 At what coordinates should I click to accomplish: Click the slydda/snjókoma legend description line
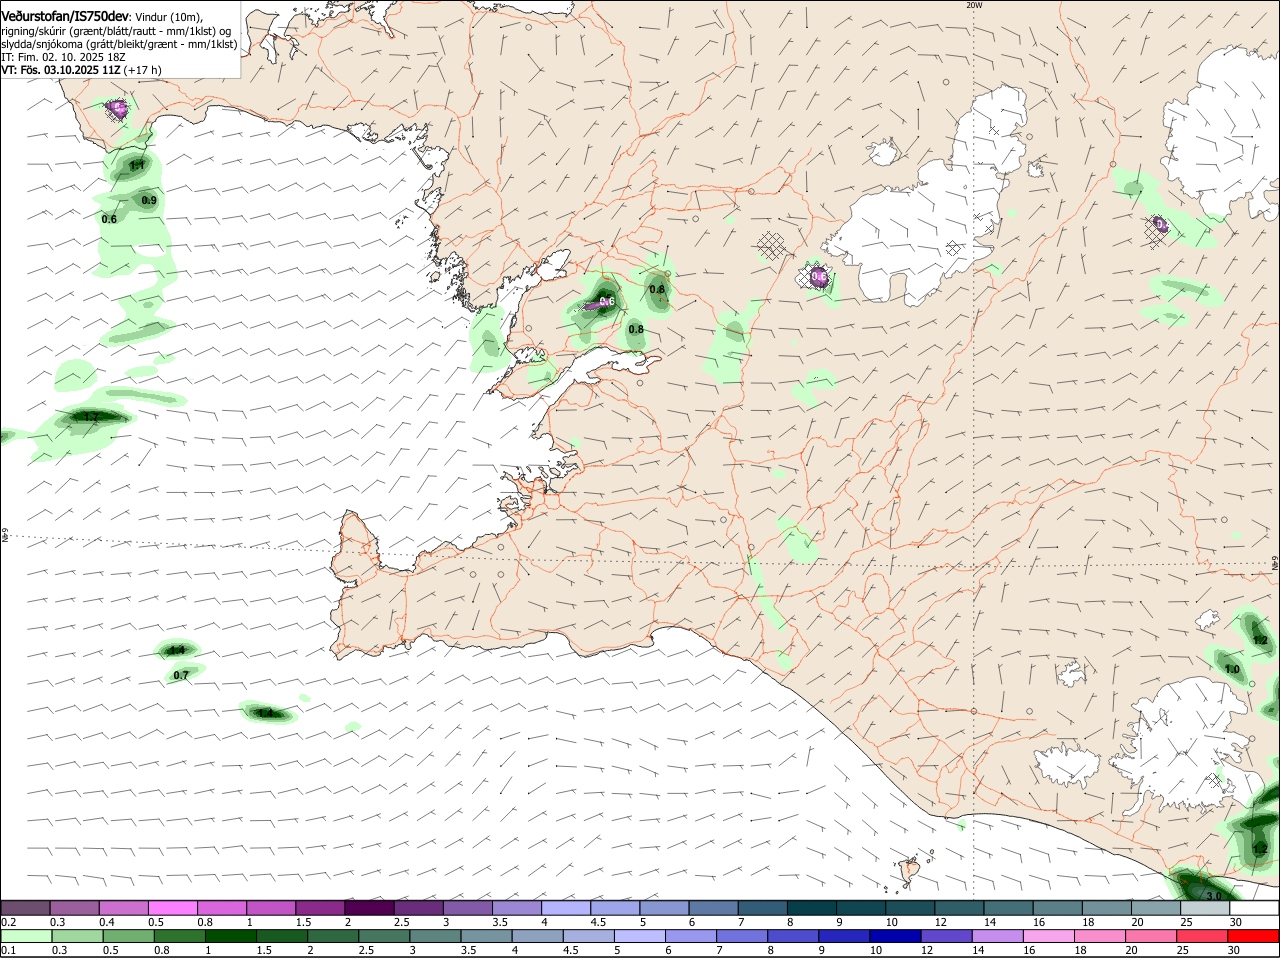[x=119, y=44]
